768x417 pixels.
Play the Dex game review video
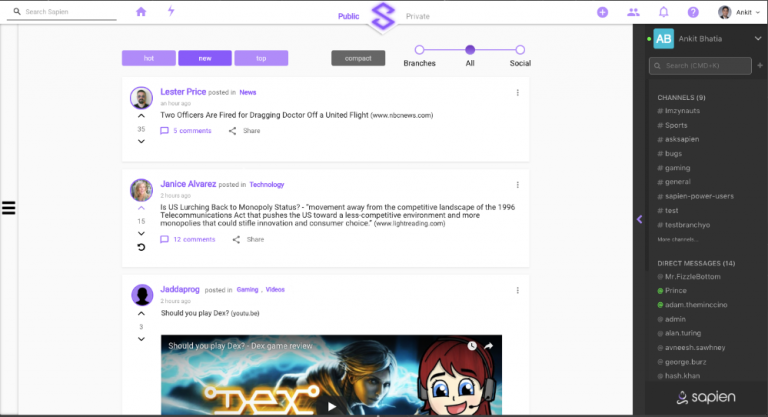[332, 406]
